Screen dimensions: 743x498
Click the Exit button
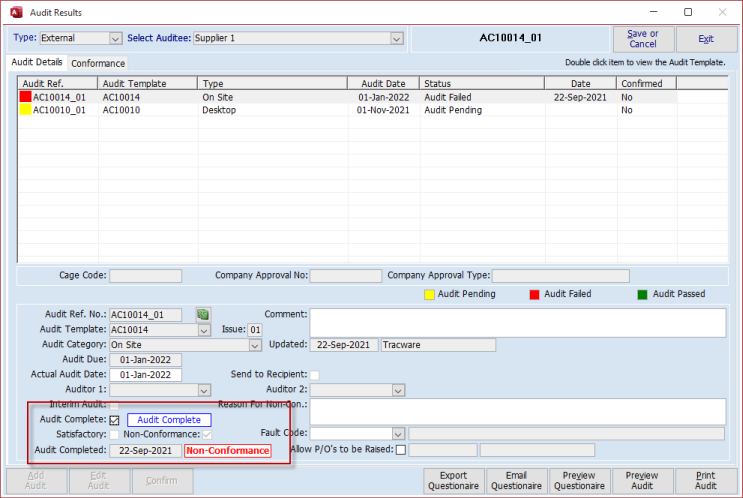point(706,39)
